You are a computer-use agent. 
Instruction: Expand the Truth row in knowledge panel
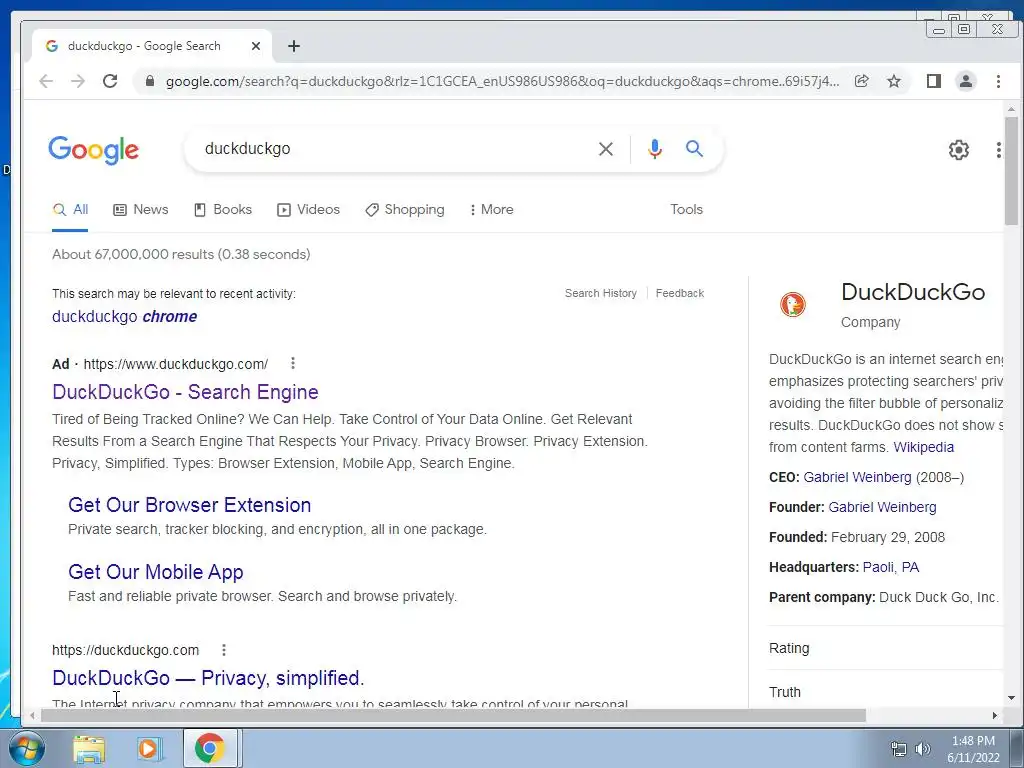pos(886,692)
